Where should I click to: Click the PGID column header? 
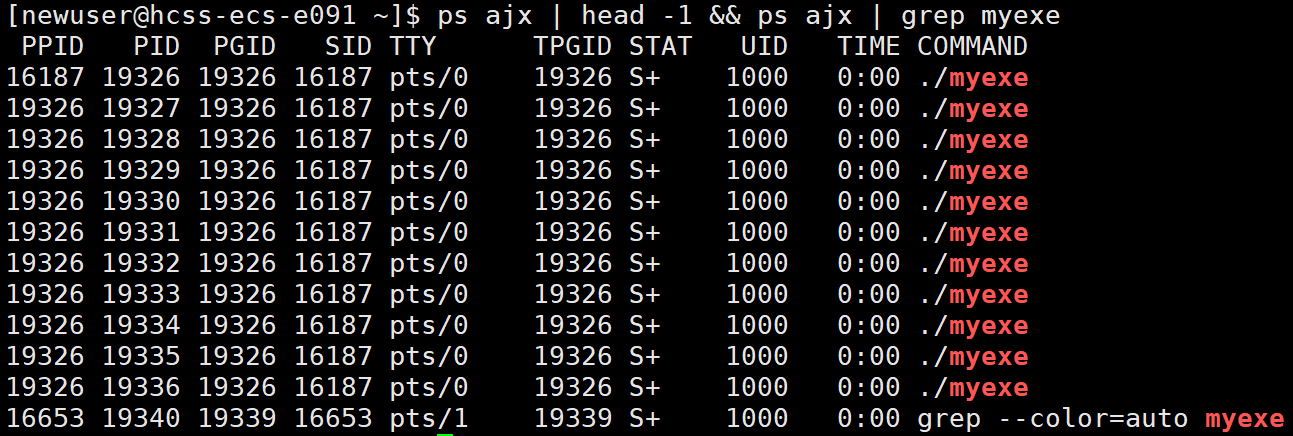click(x=245, y=46)
